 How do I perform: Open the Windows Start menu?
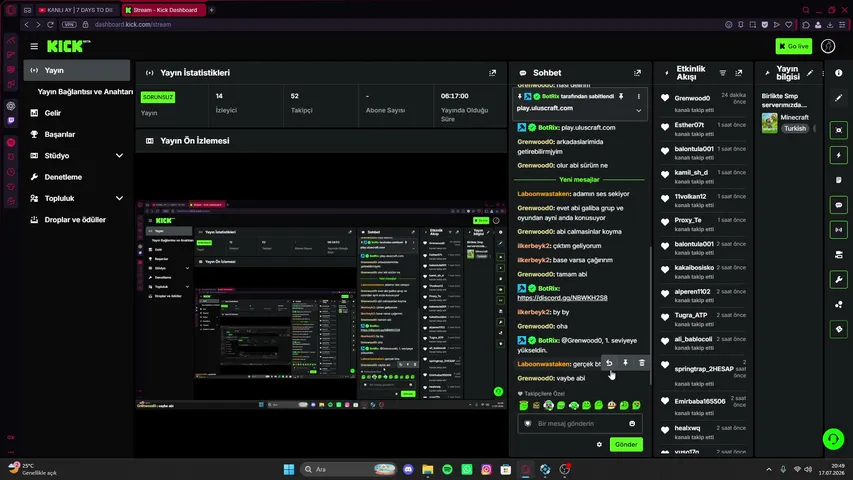pos(289,469)
